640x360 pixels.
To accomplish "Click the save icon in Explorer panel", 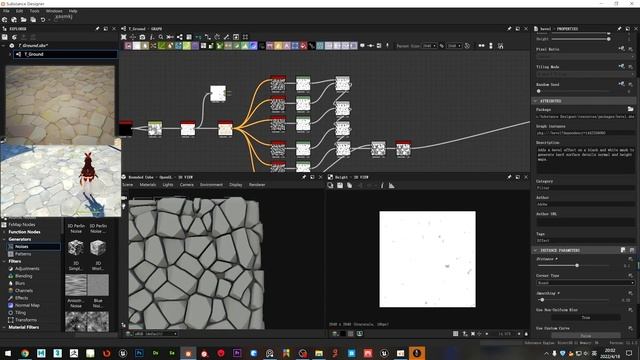I will (x=5, y=37).
